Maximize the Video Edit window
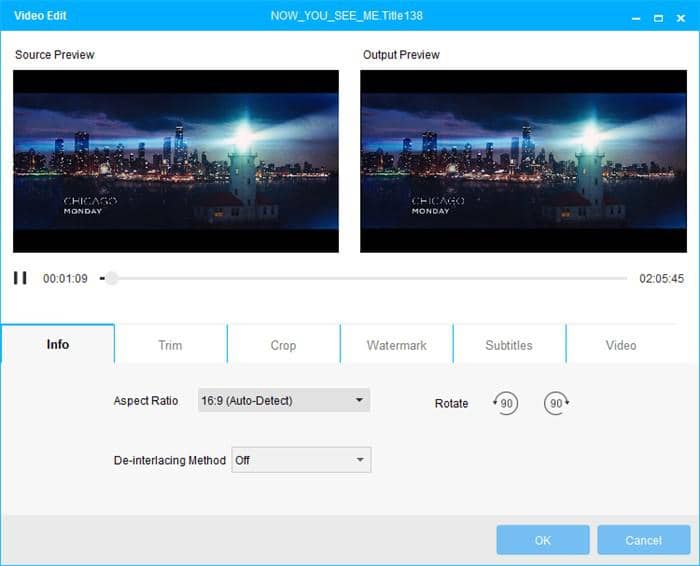 (x=658, y=18)
